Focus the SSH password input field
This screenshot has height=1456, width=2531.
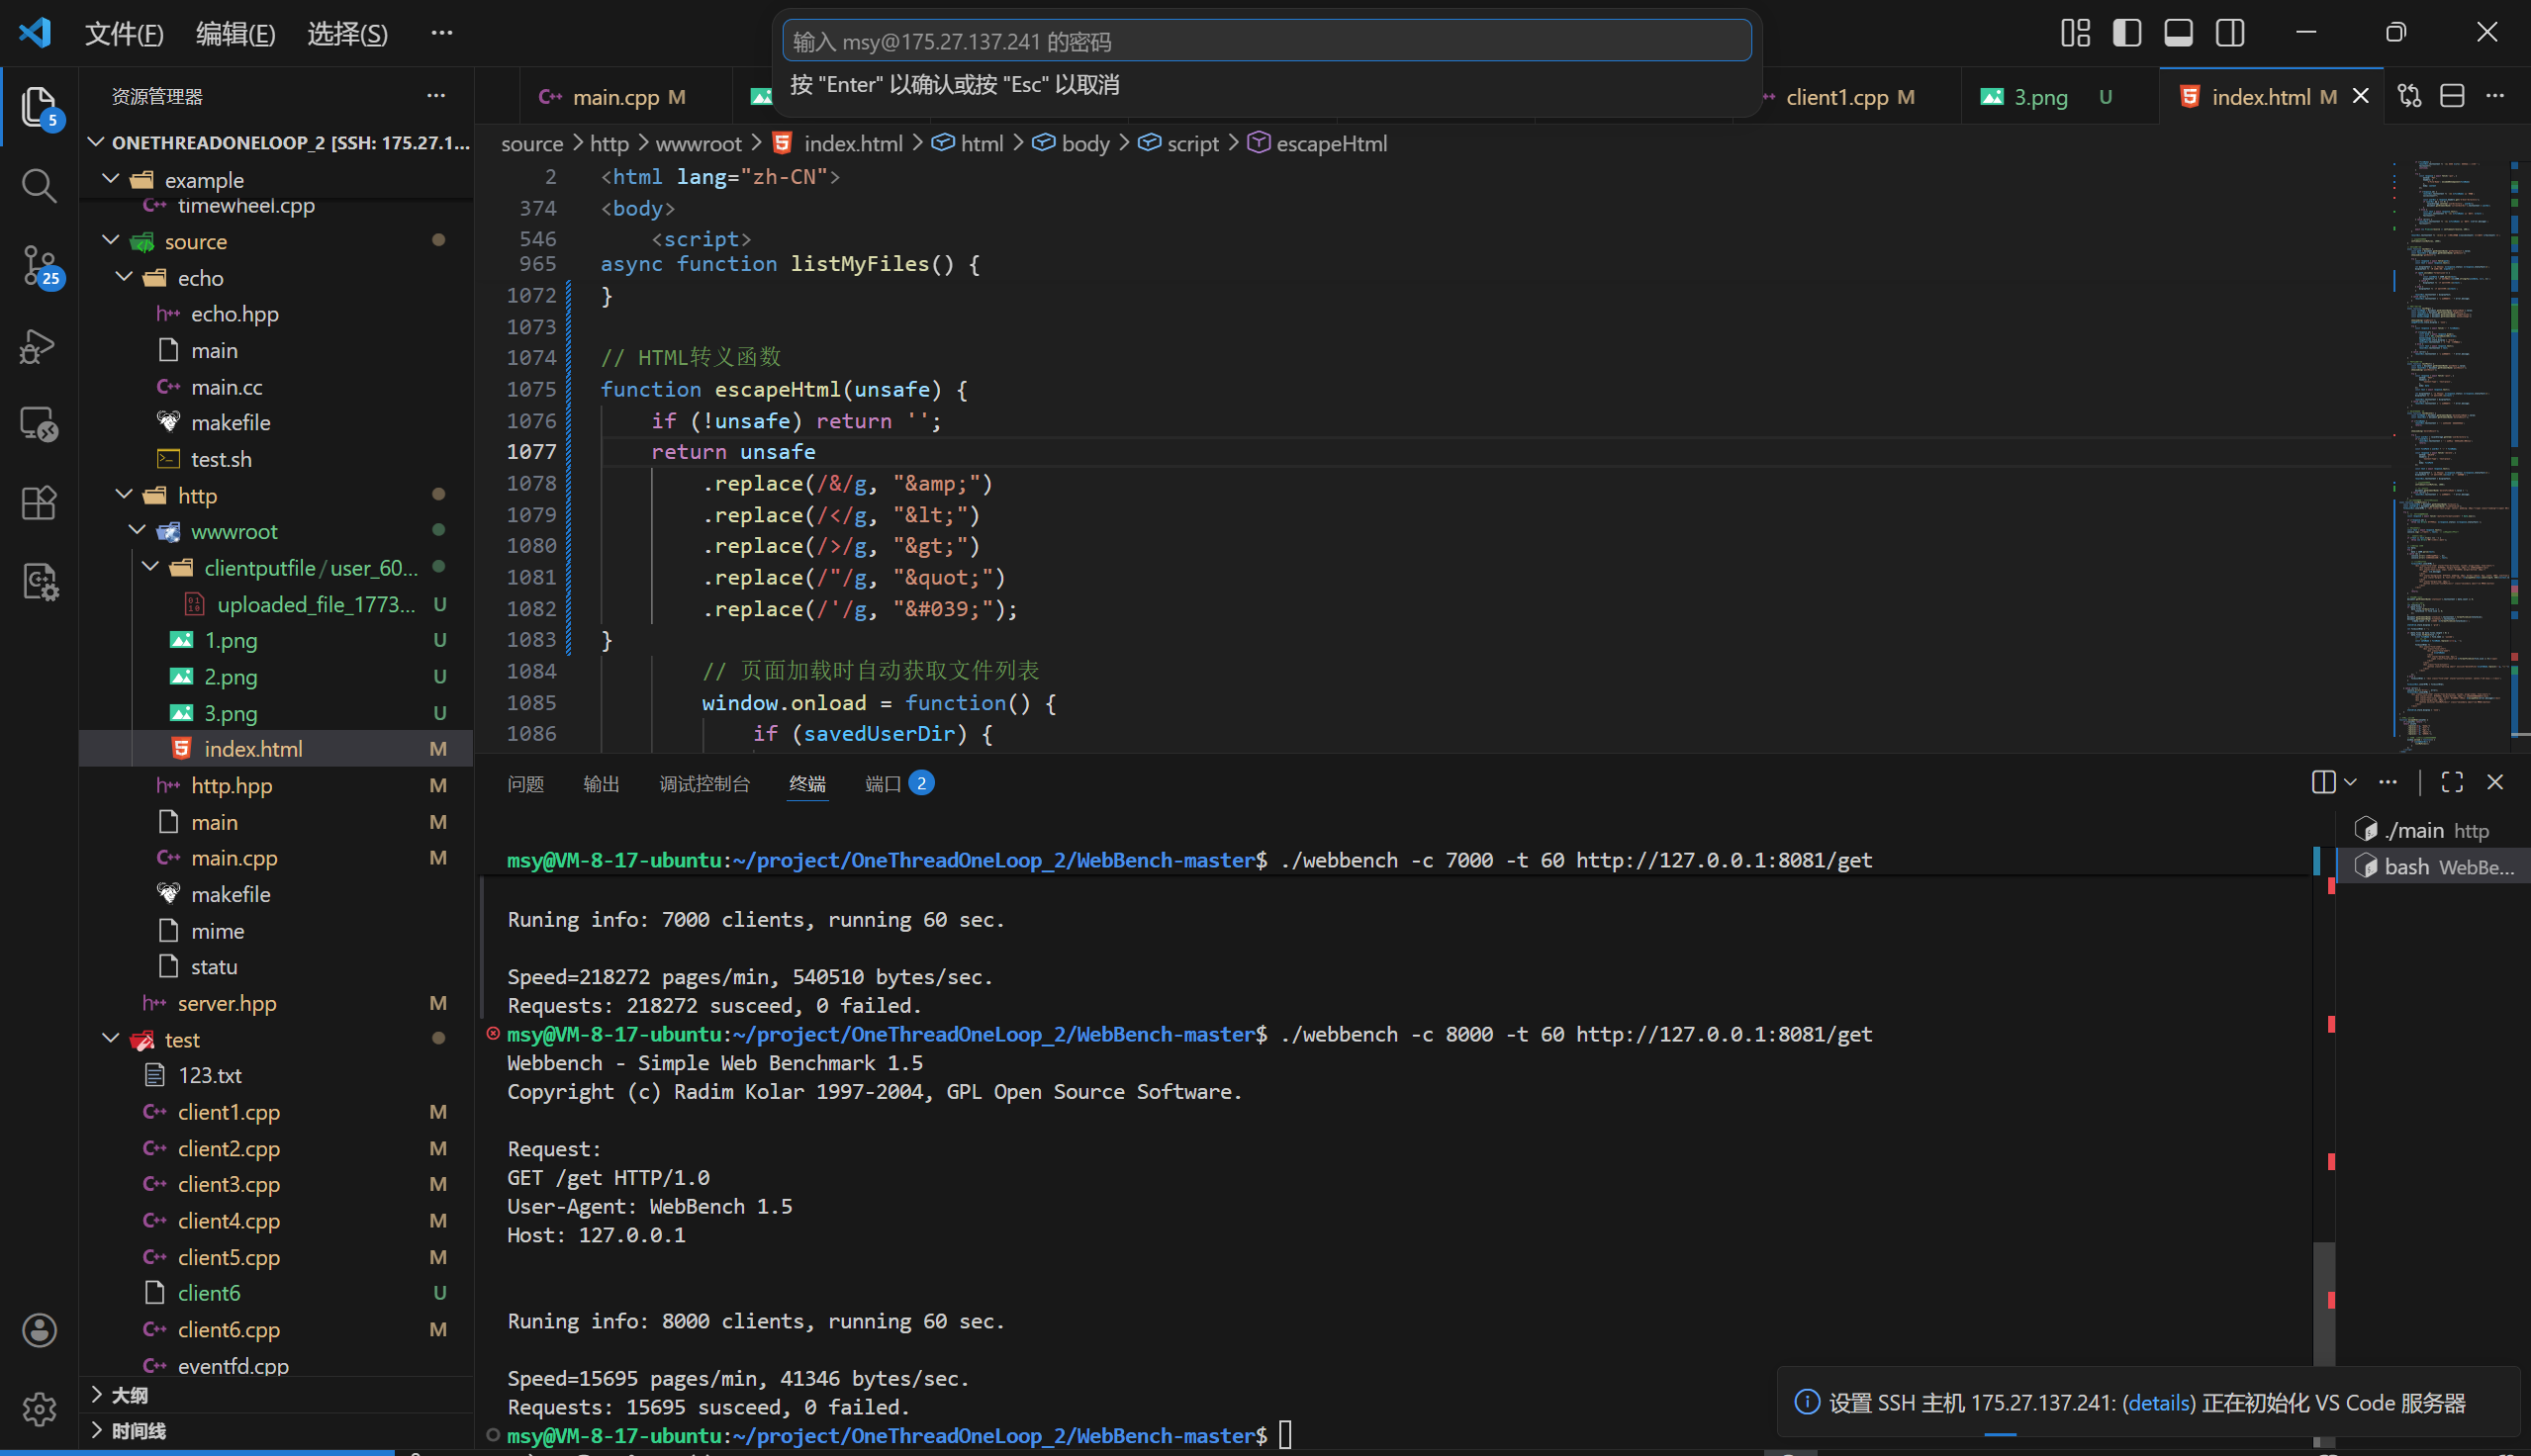click(x=1266, y=41)
